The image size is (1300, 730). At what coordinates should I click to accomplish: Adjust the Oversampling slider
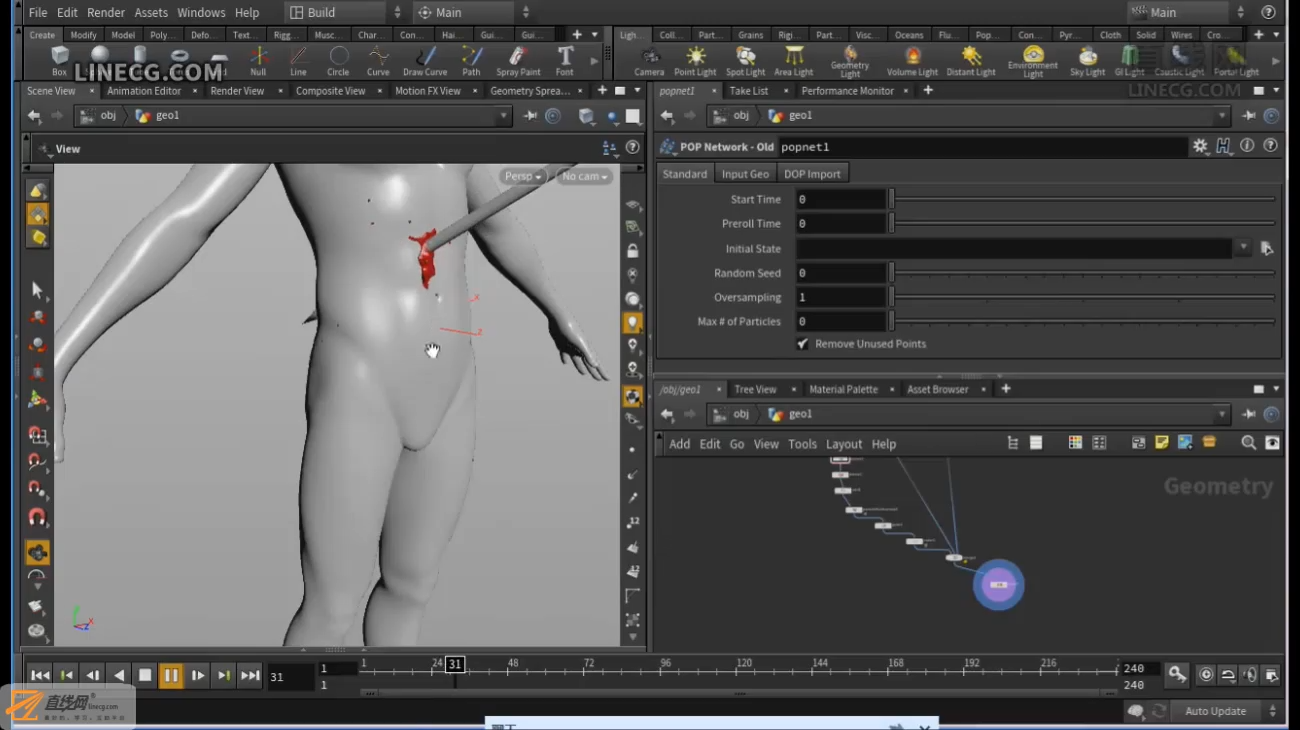1084,297
